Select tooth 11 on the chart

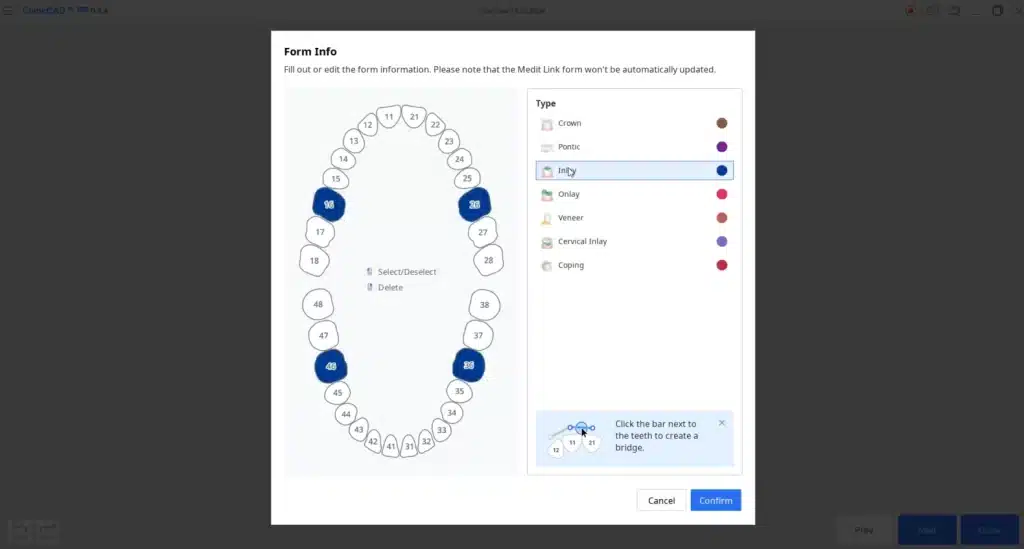[389, 117]
